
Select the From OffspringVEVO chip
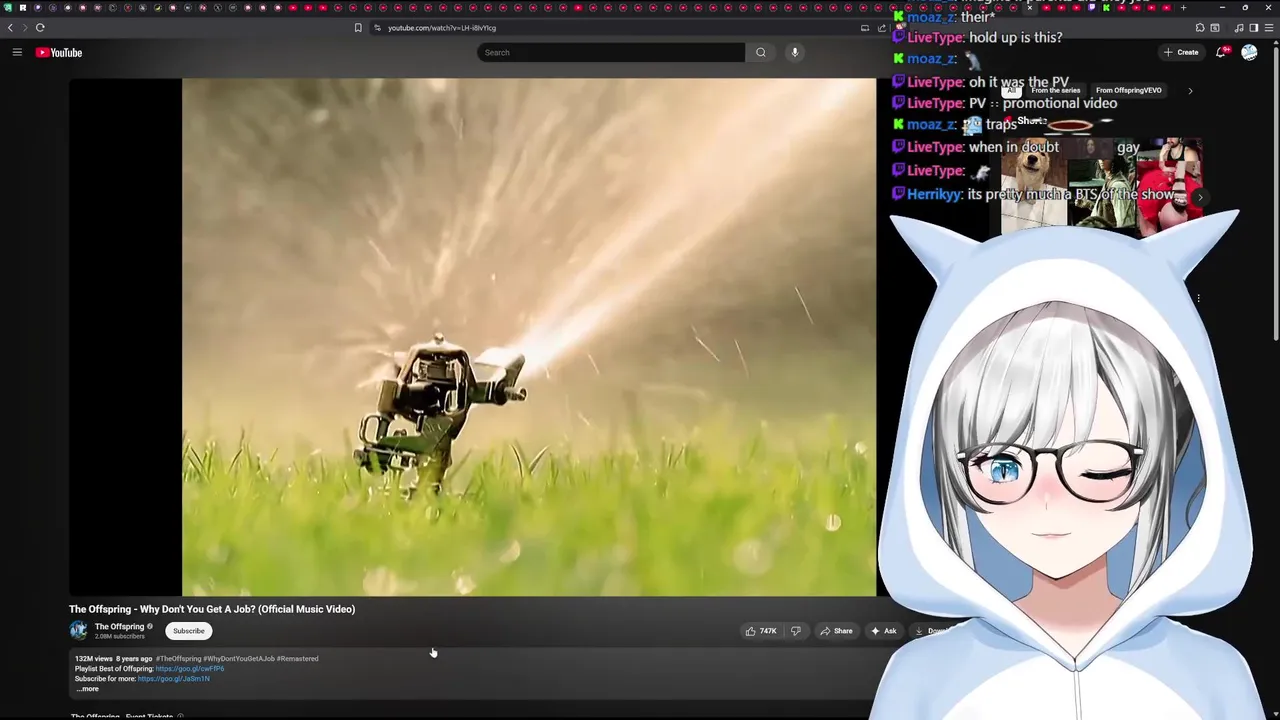point(1128,90)
